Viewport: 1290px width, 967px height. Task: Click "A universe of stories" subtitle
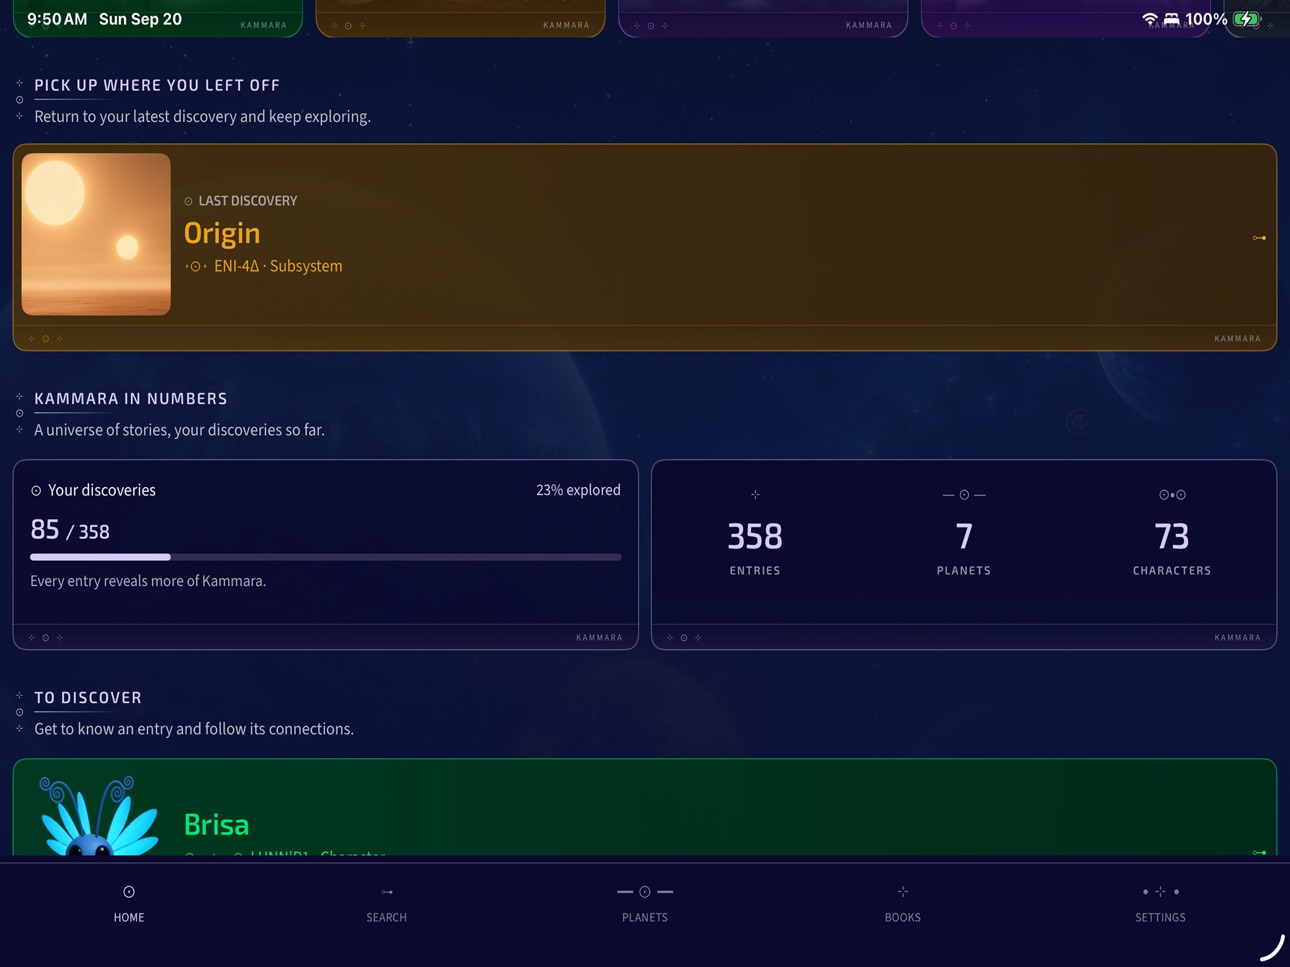pyautogui.click(x=179, y=430)
